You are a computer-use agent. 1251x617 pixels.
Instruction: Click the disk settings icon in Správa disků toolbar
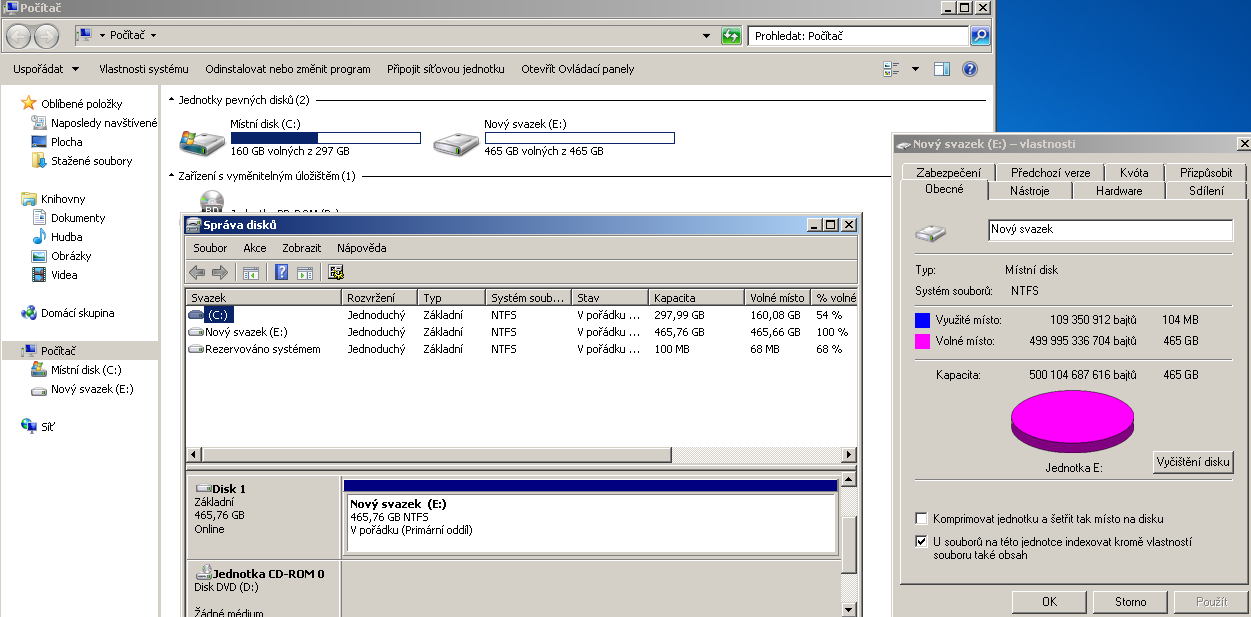click(x=336, y=272)
